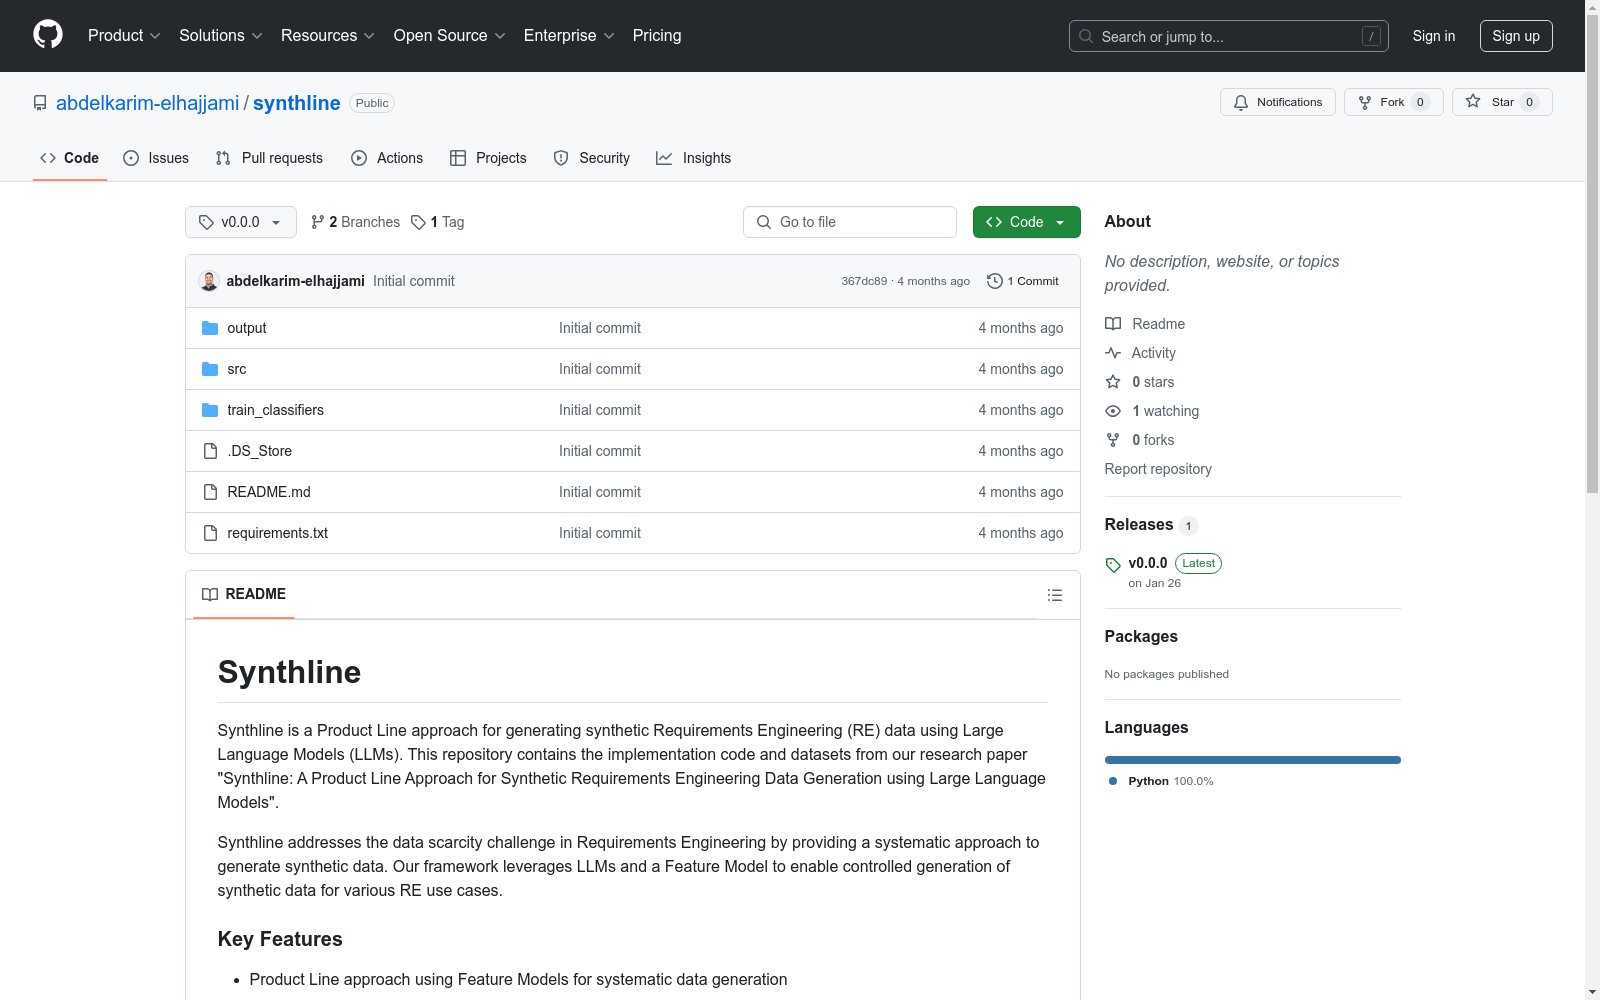The width and height of the screenshot is (1600, 1000).
Task: Open the synthline repository link
Action: point(297,103)
